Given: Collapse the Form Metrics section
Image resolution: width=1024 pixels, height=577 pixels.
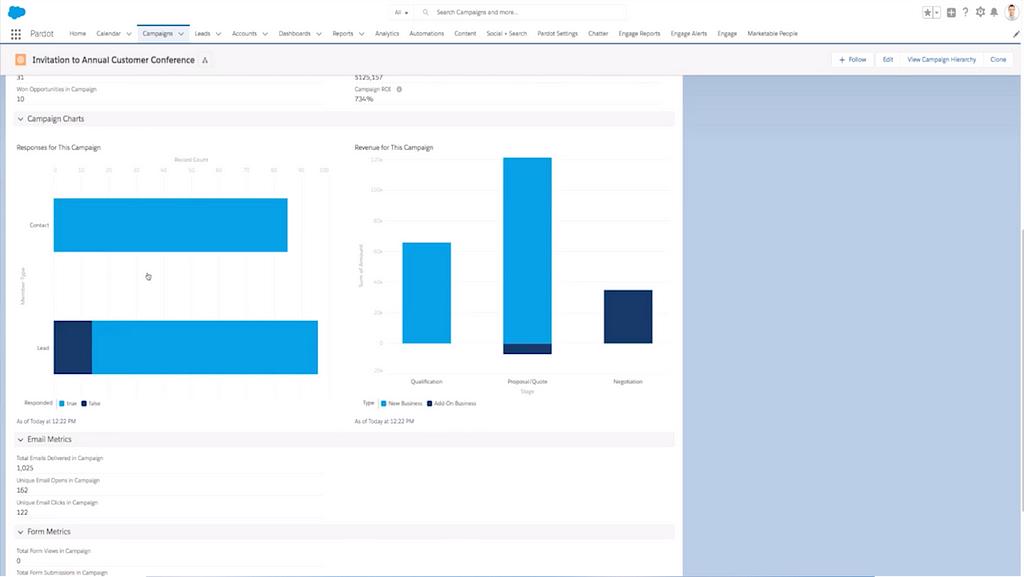Looking at the screenshot, I should pos(20,531).
